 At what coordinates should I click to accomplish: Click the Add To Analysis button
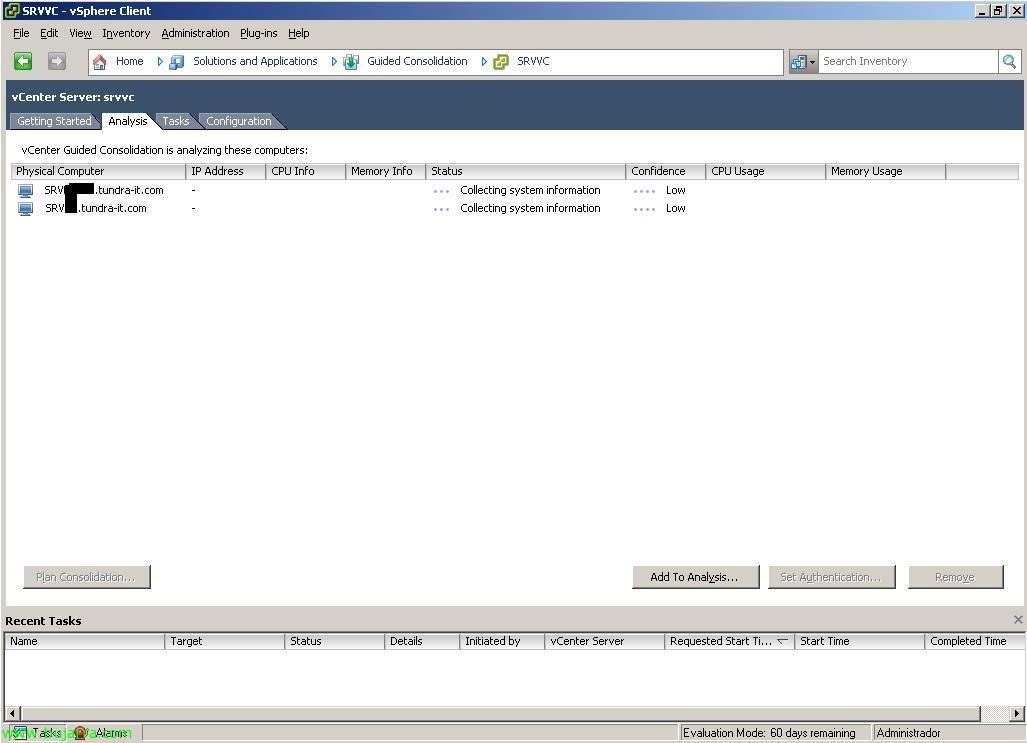pyautogui.click(x=695, y=577)
